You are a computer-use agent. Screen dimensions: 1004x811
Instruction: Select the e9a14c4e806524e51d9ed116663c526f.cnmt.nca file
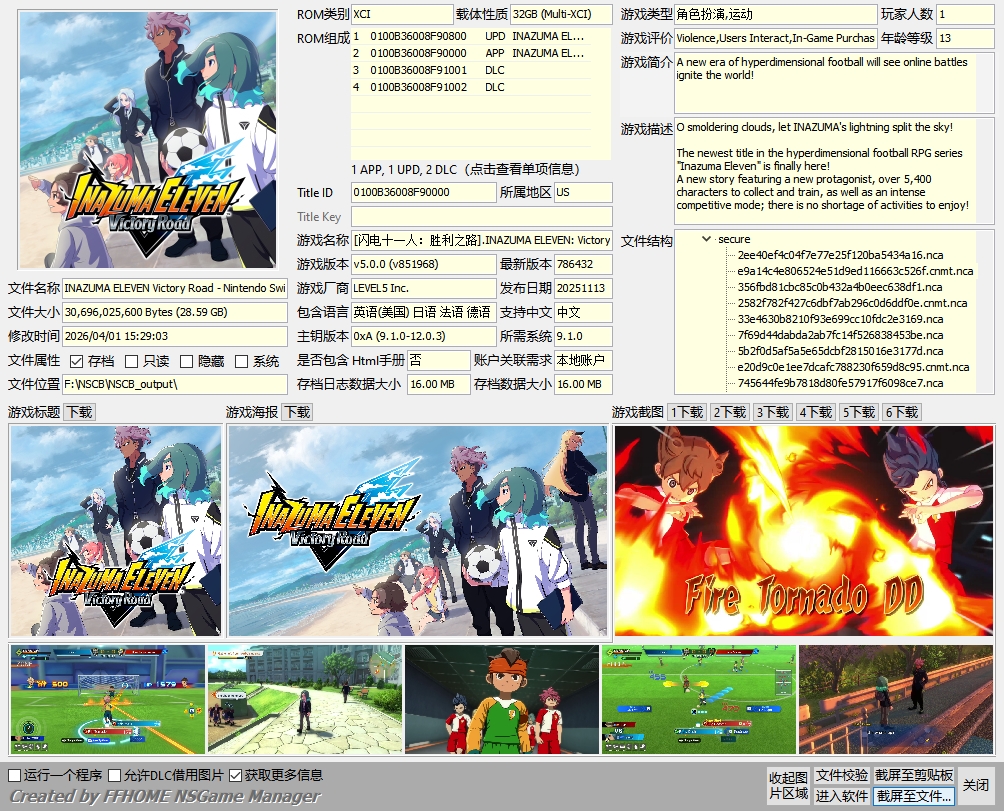click(854, 271)
